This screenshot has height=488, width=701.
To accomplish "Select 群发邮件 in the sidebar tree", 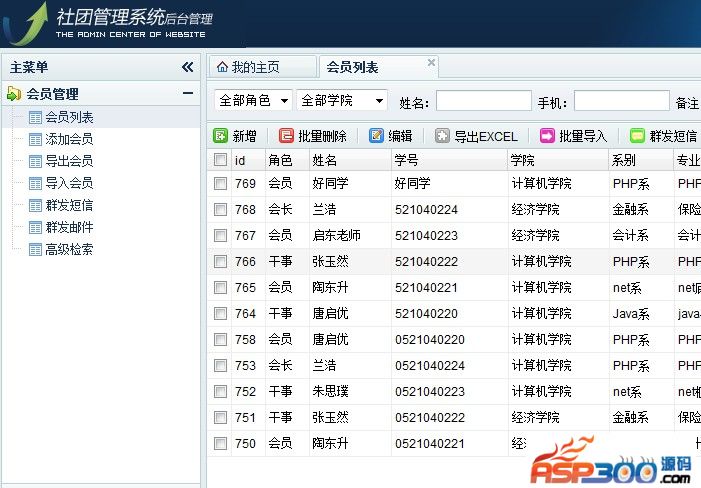I will coord(68,227).
